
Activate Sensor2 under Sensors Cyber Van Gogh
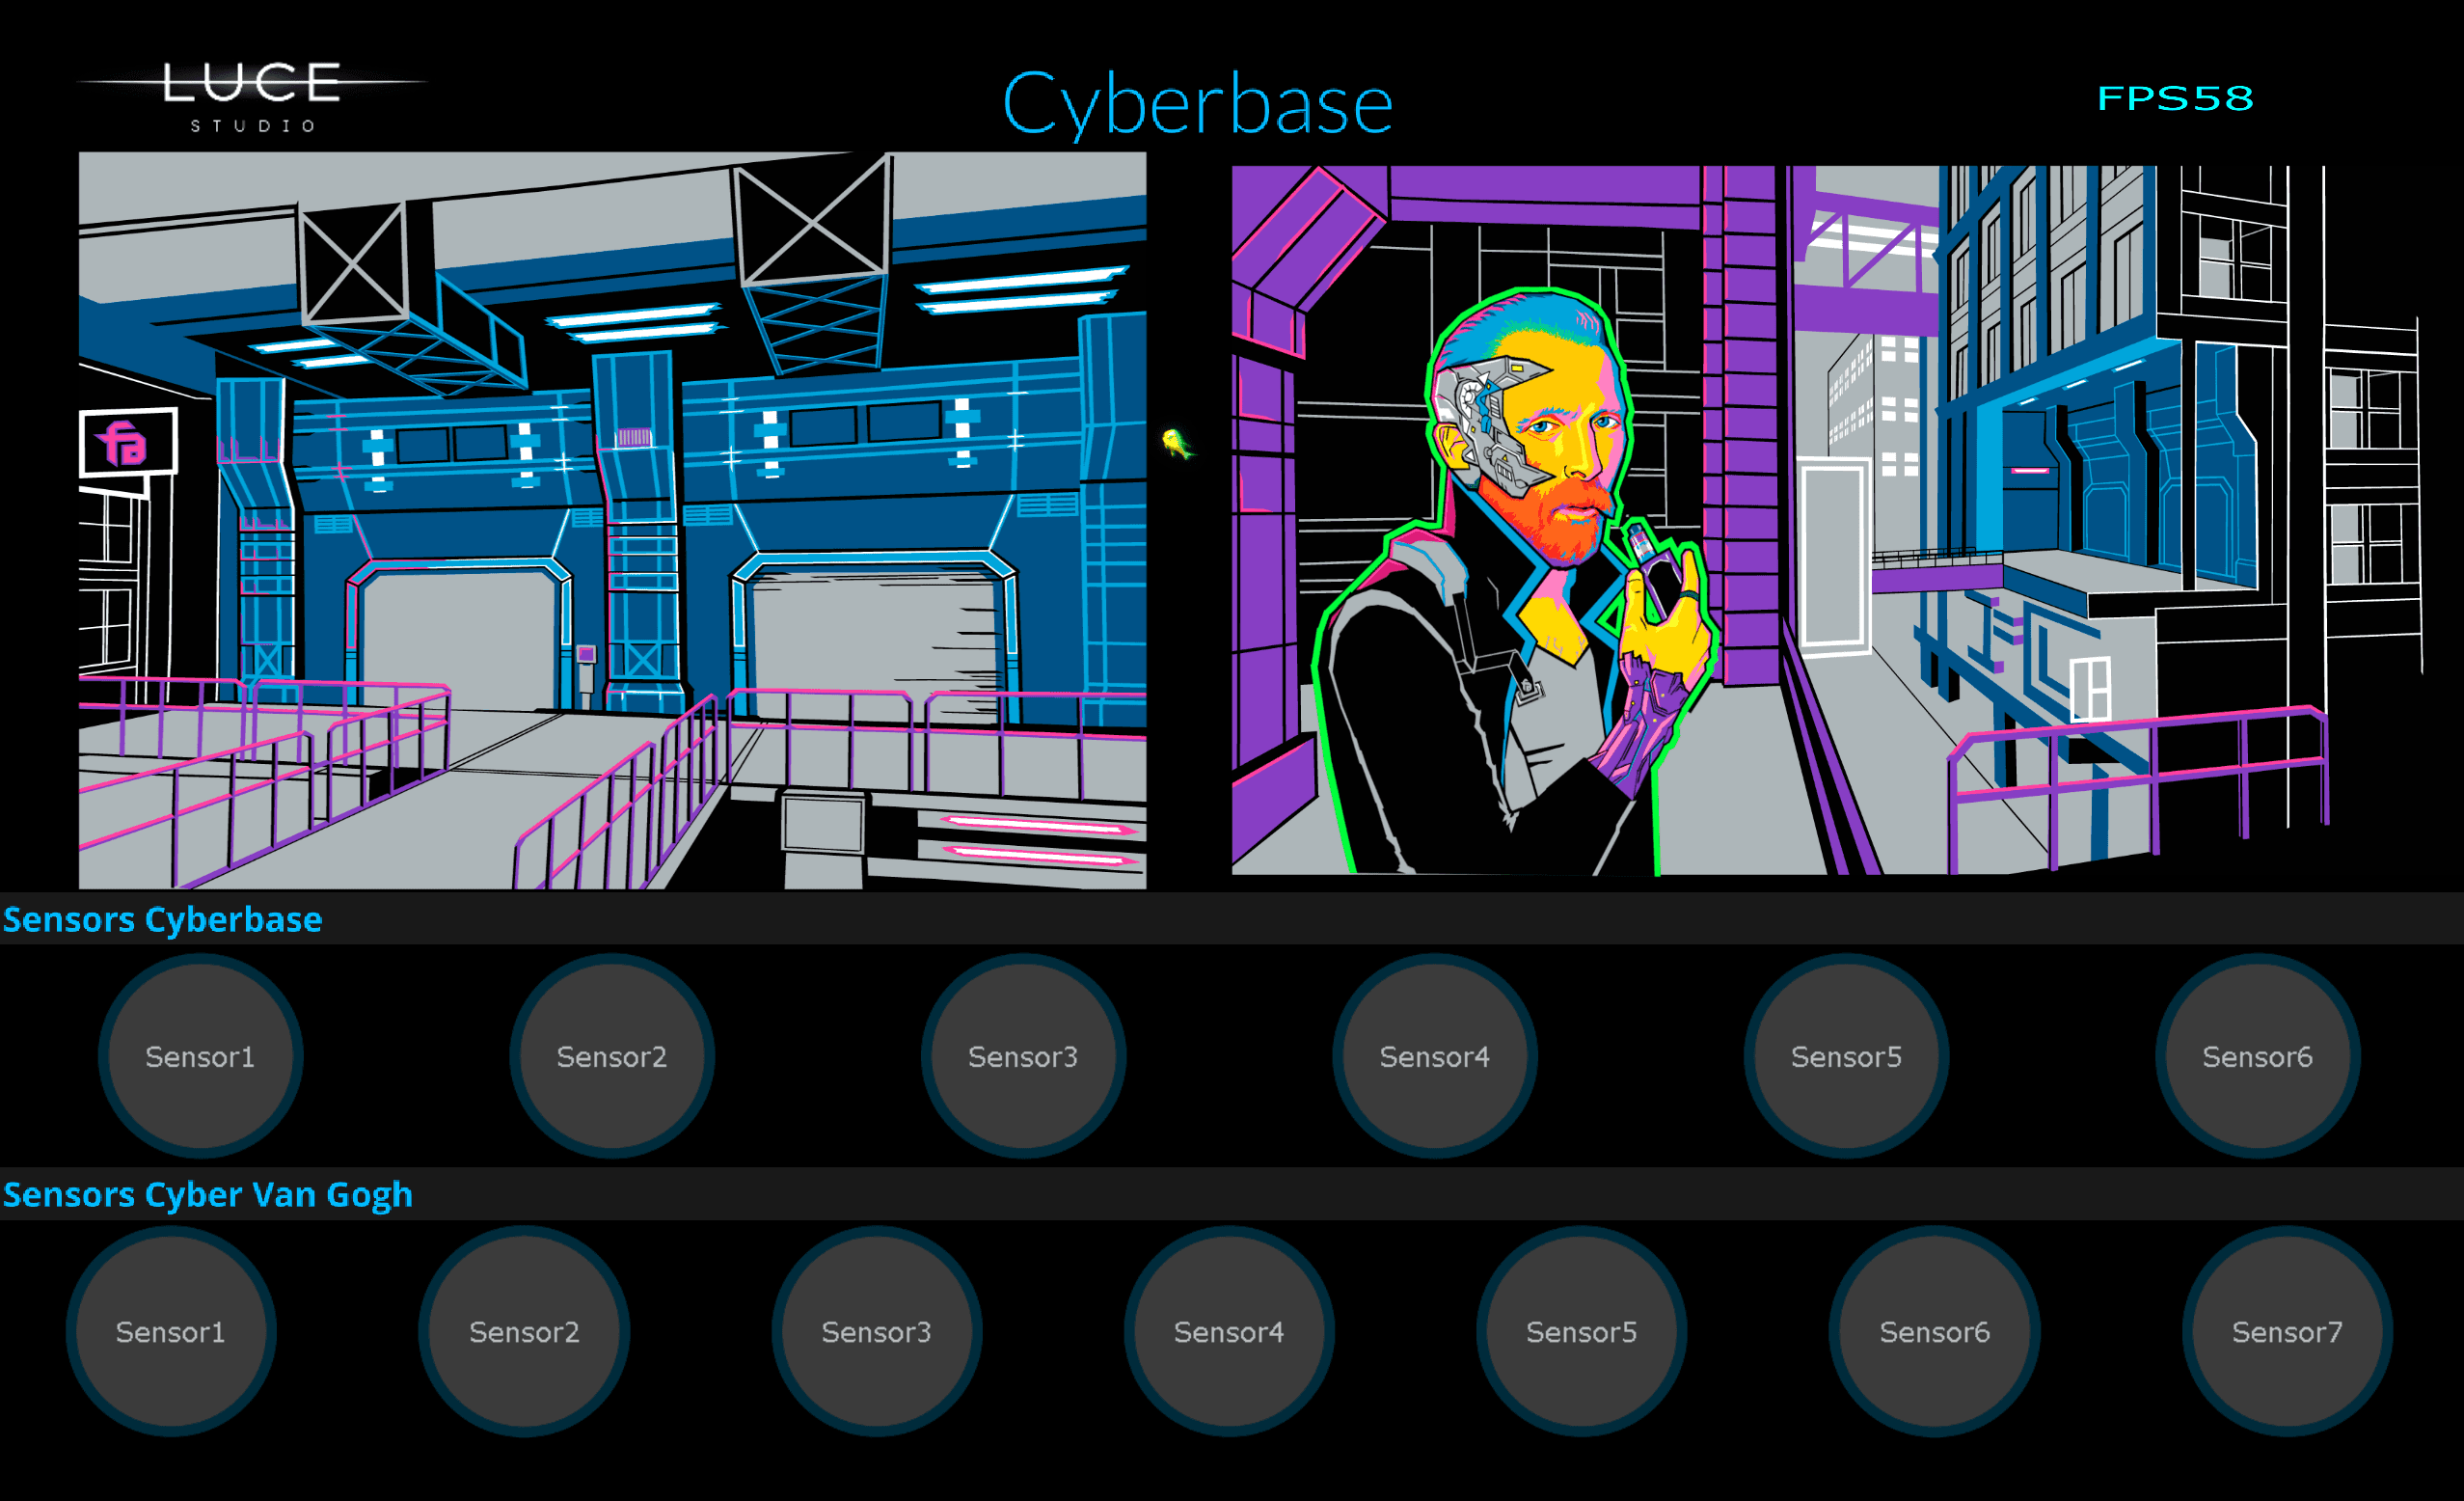pos(524,1331)
